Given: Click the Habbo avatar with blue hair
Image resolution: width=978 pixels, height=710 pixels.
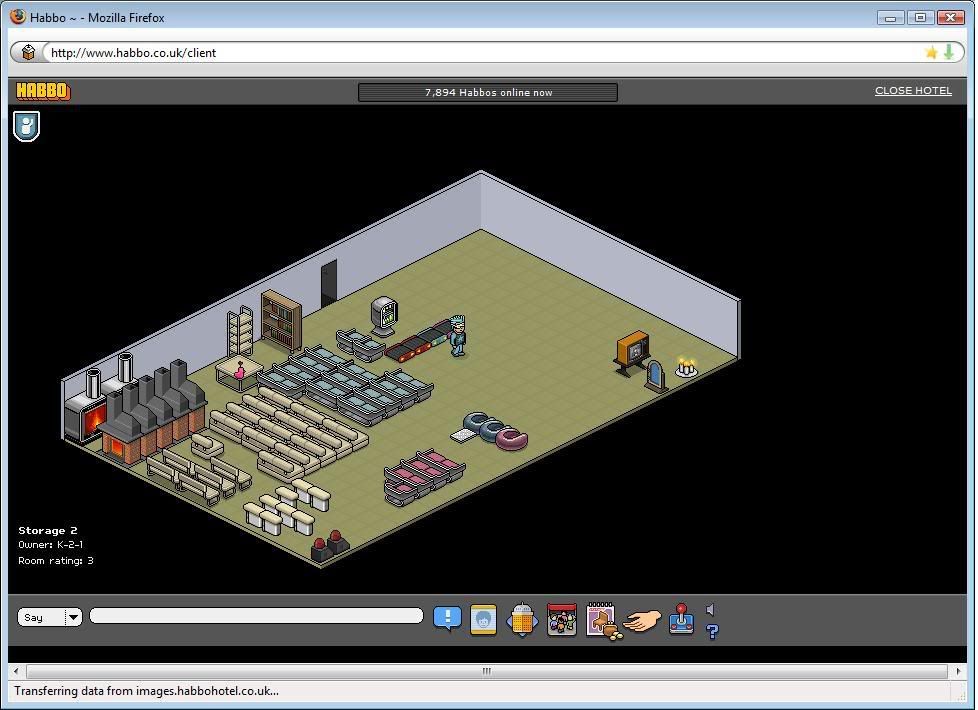Looking at the screenshot, I should click(x=458, y=335).
